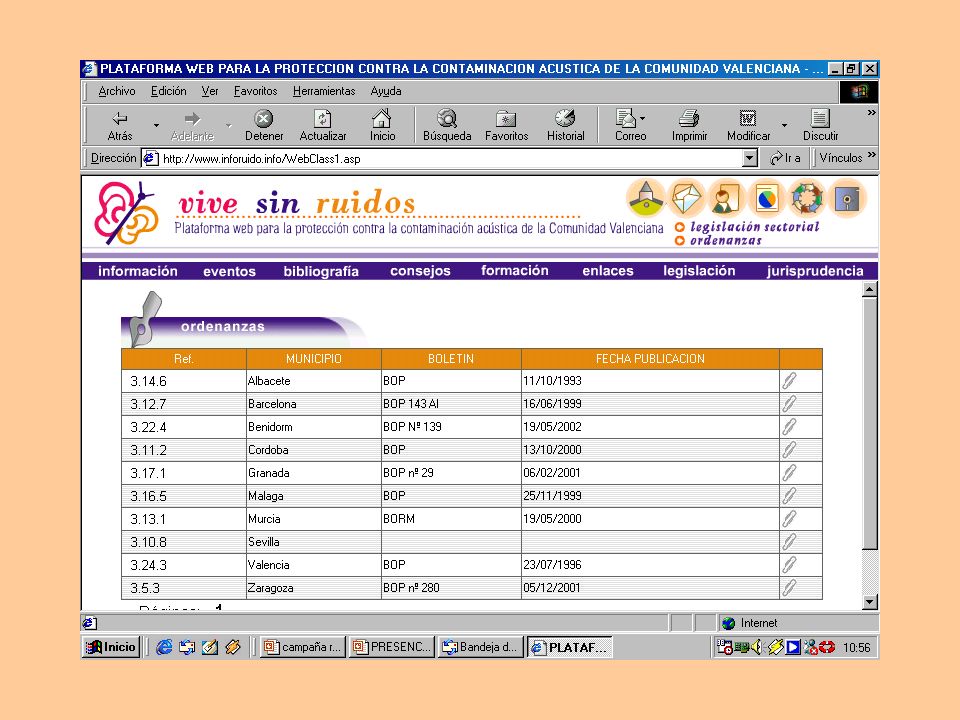Open the Discutir toolbar button
The image size is (960, 720).
pos(820,126)
